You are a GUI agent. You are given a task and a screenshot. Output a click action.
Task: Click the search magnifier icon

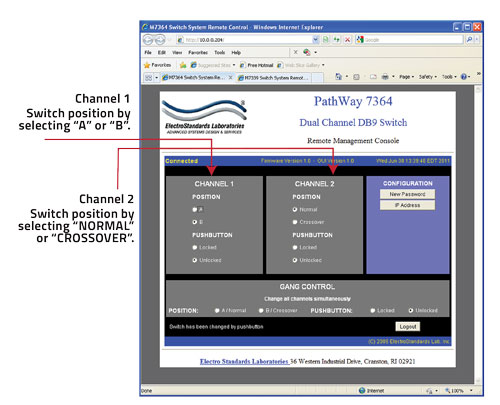[469, 40]
